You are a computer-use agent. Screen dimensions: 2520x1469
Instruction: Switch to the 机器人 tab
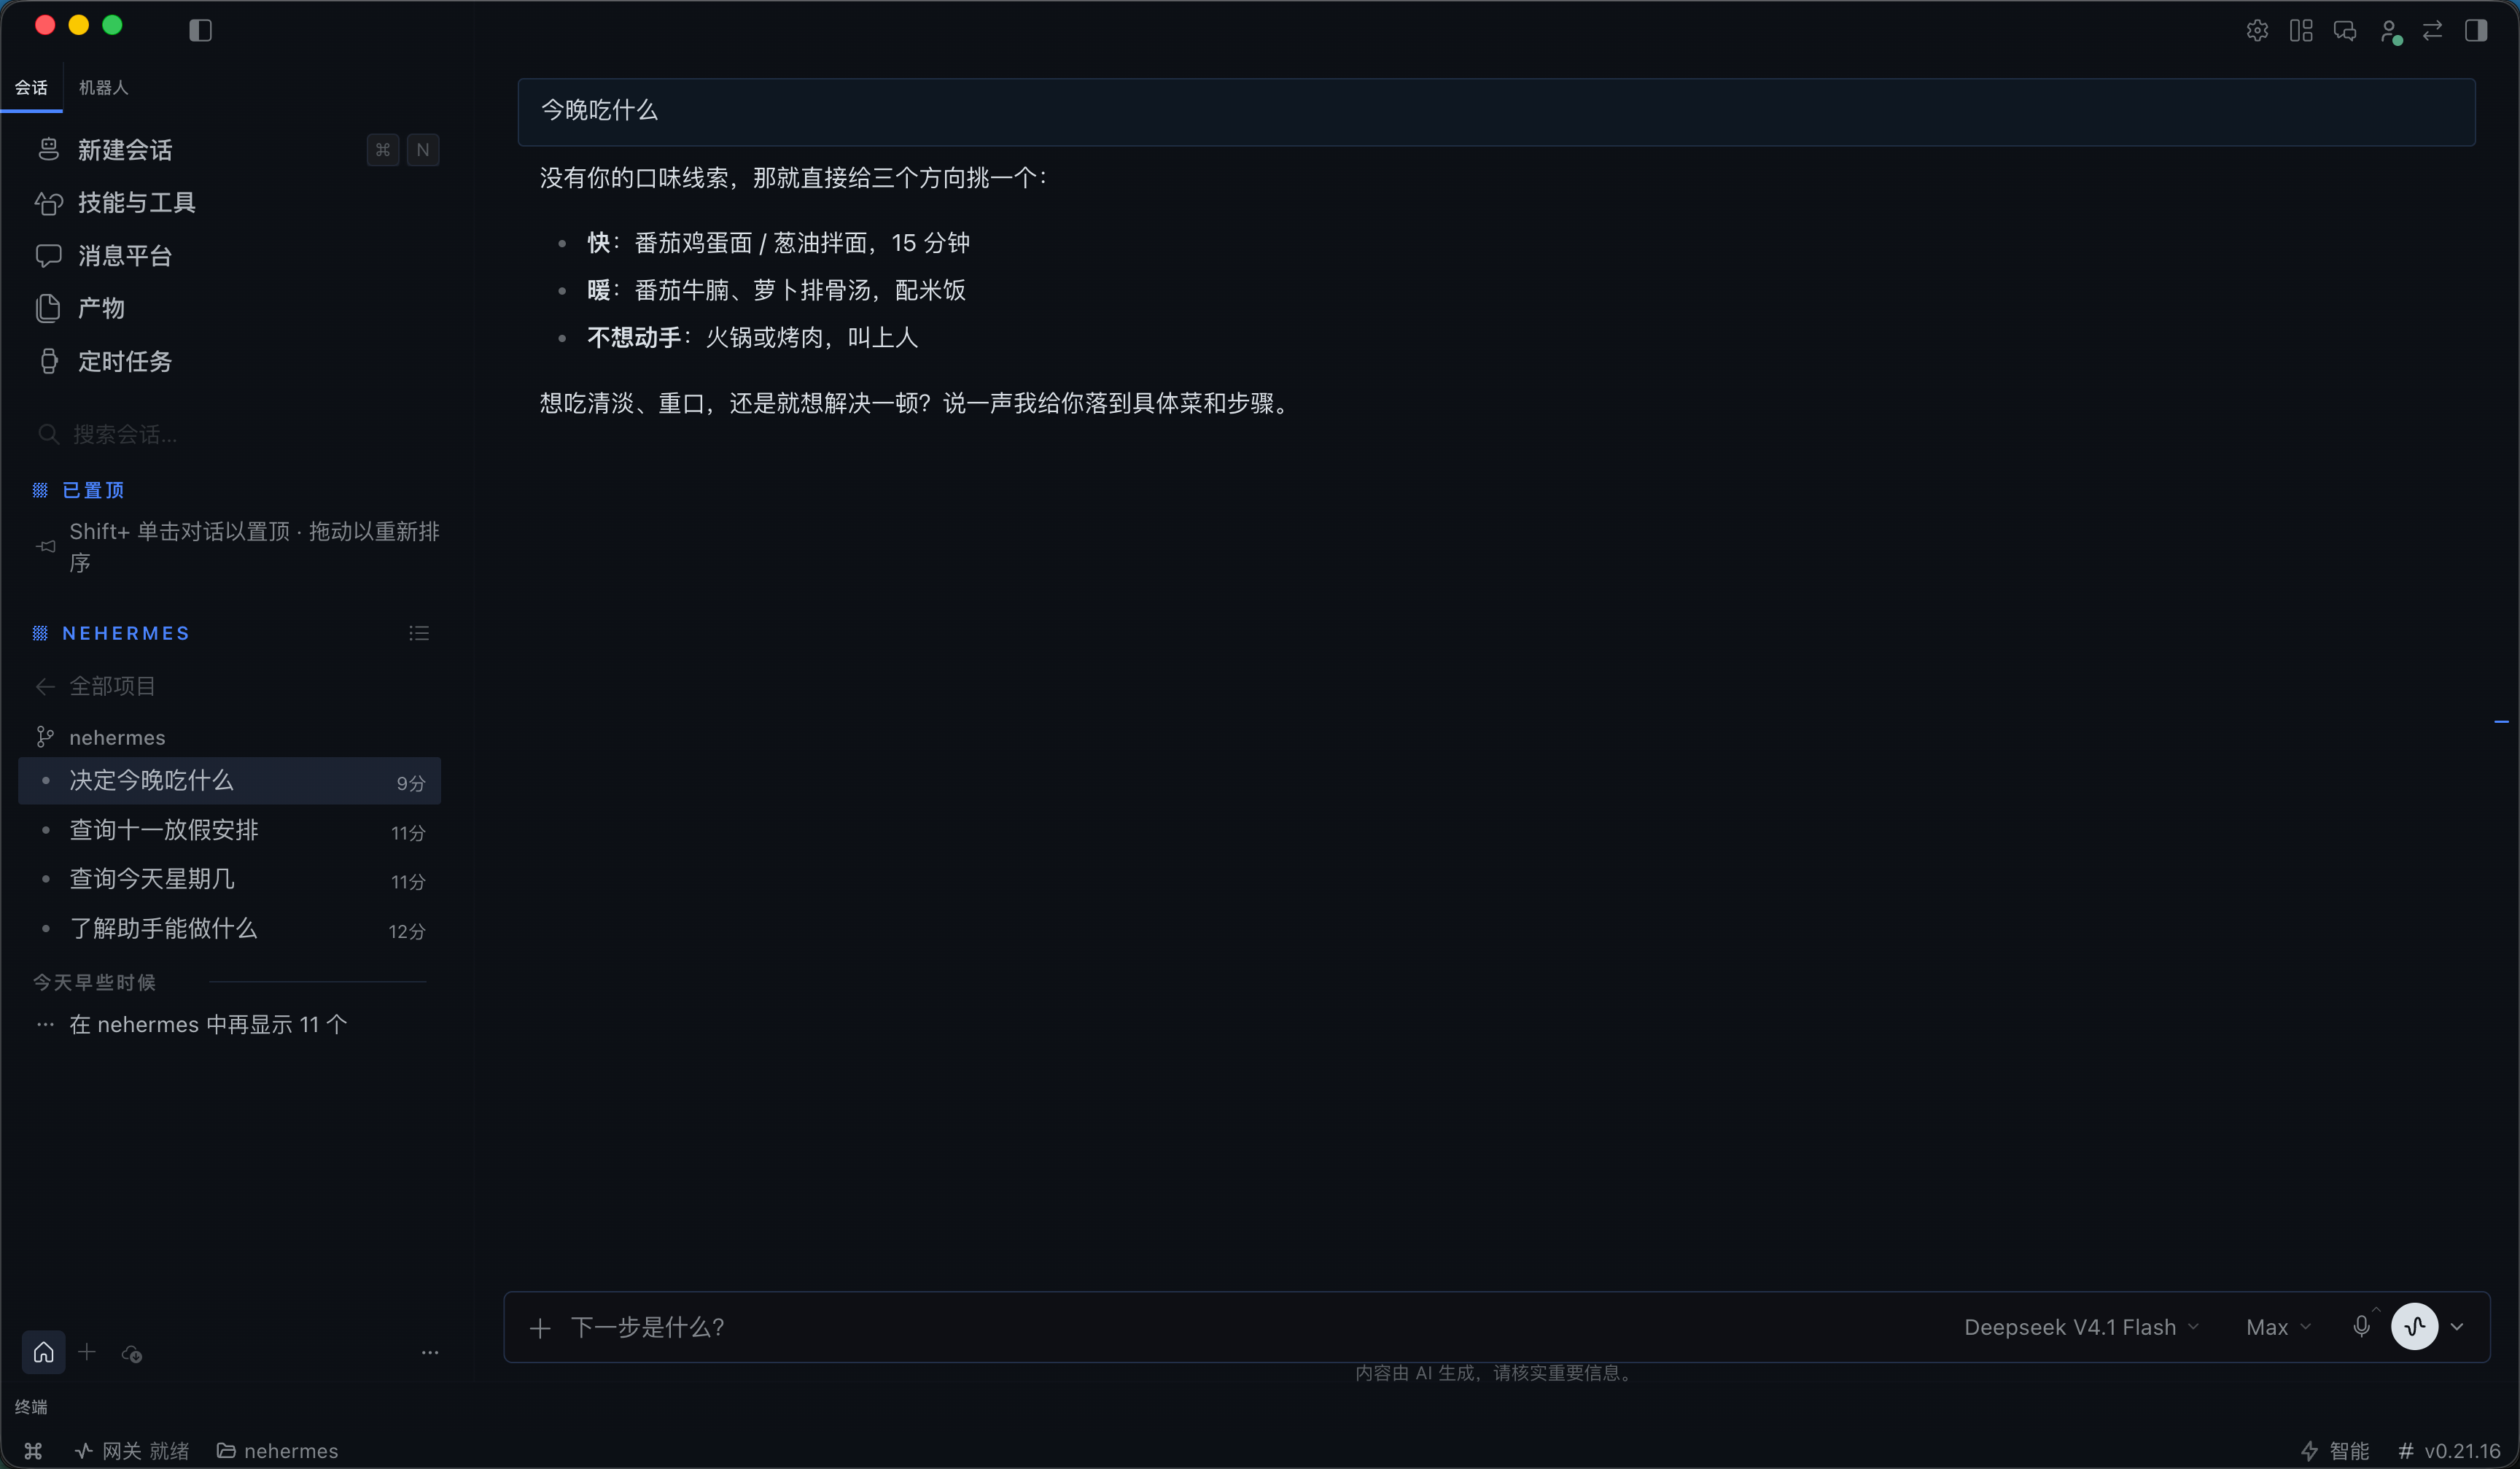pos(104,88)
